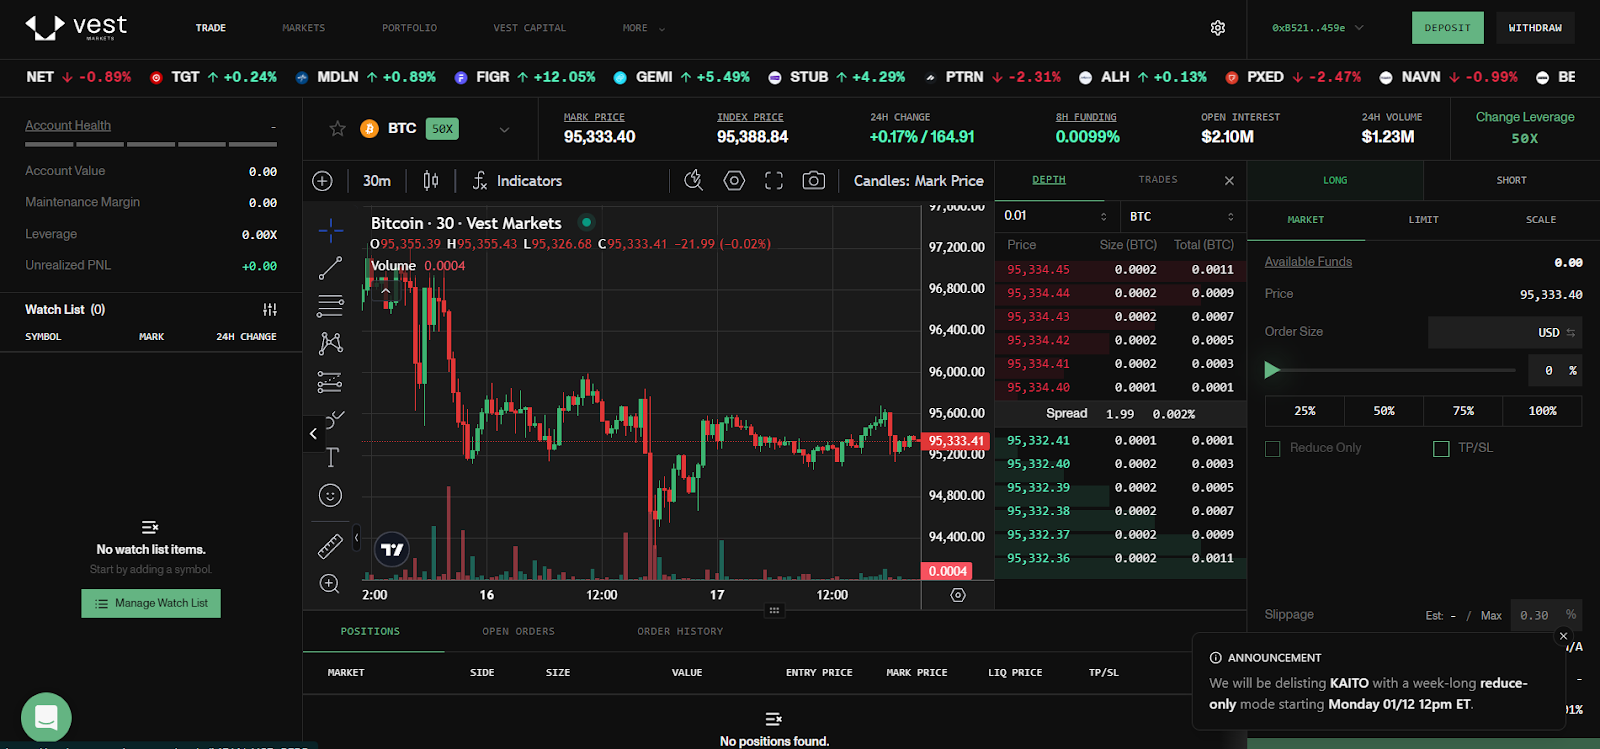The height and width of the screenshot is (749, 1600).
Task: Click the alert clock icon in chart toolbar
Action: pyautogui.click(x=693, y=180)
